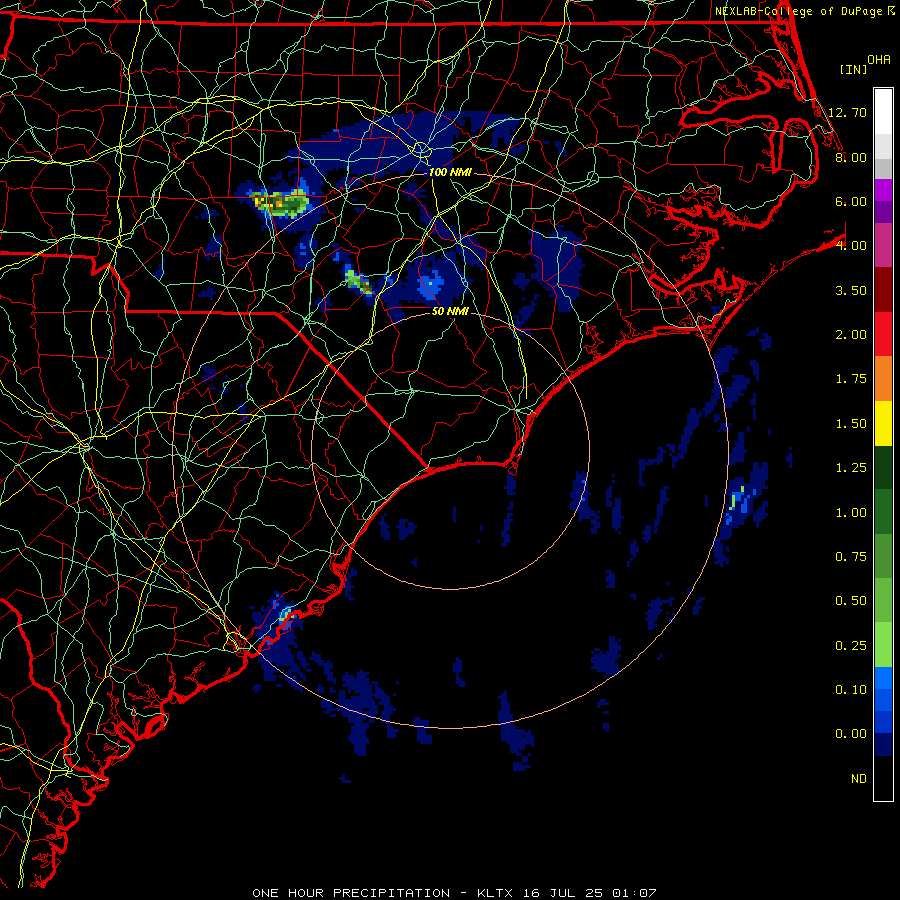Select the 0.10 legend value
The height and width of the screenshot is (900, 900).
pos(851,690)
